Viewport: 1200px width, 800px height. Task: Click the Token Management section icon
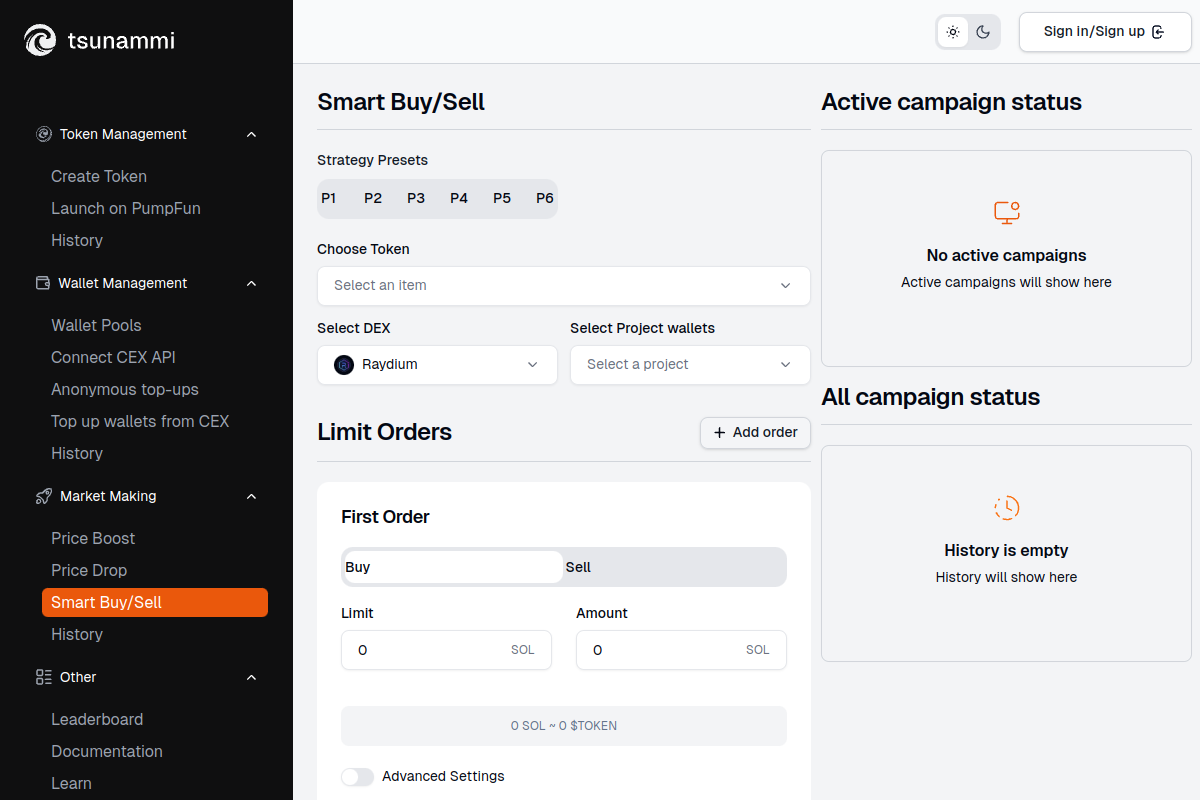tap(44, 134)
